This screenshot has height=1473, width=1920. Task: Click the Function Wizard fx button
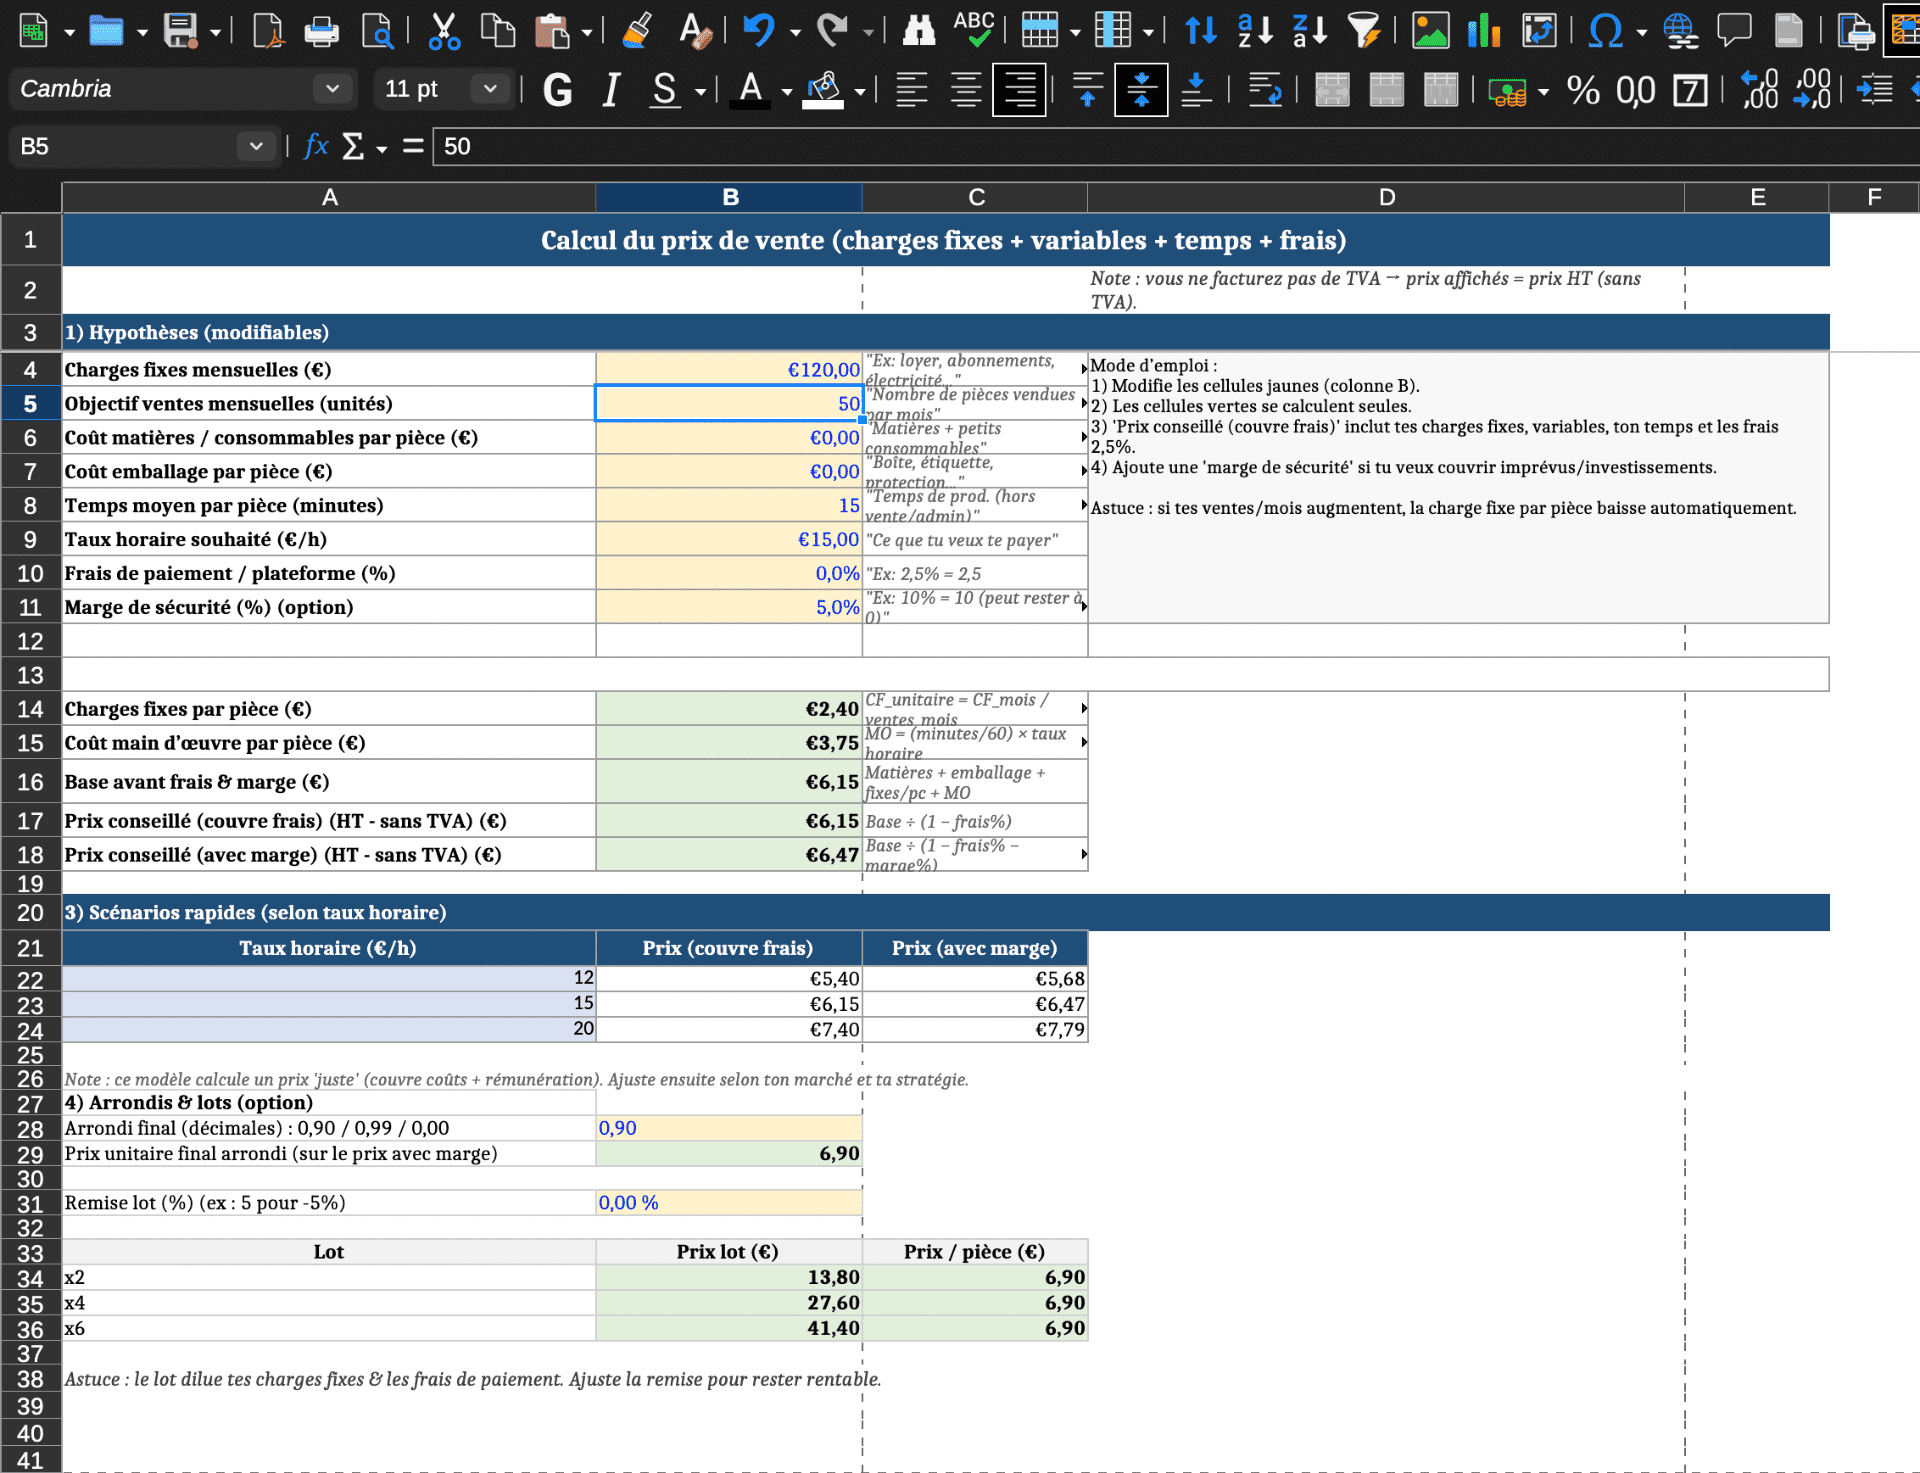pyautogui.click(x=316, y=147)
